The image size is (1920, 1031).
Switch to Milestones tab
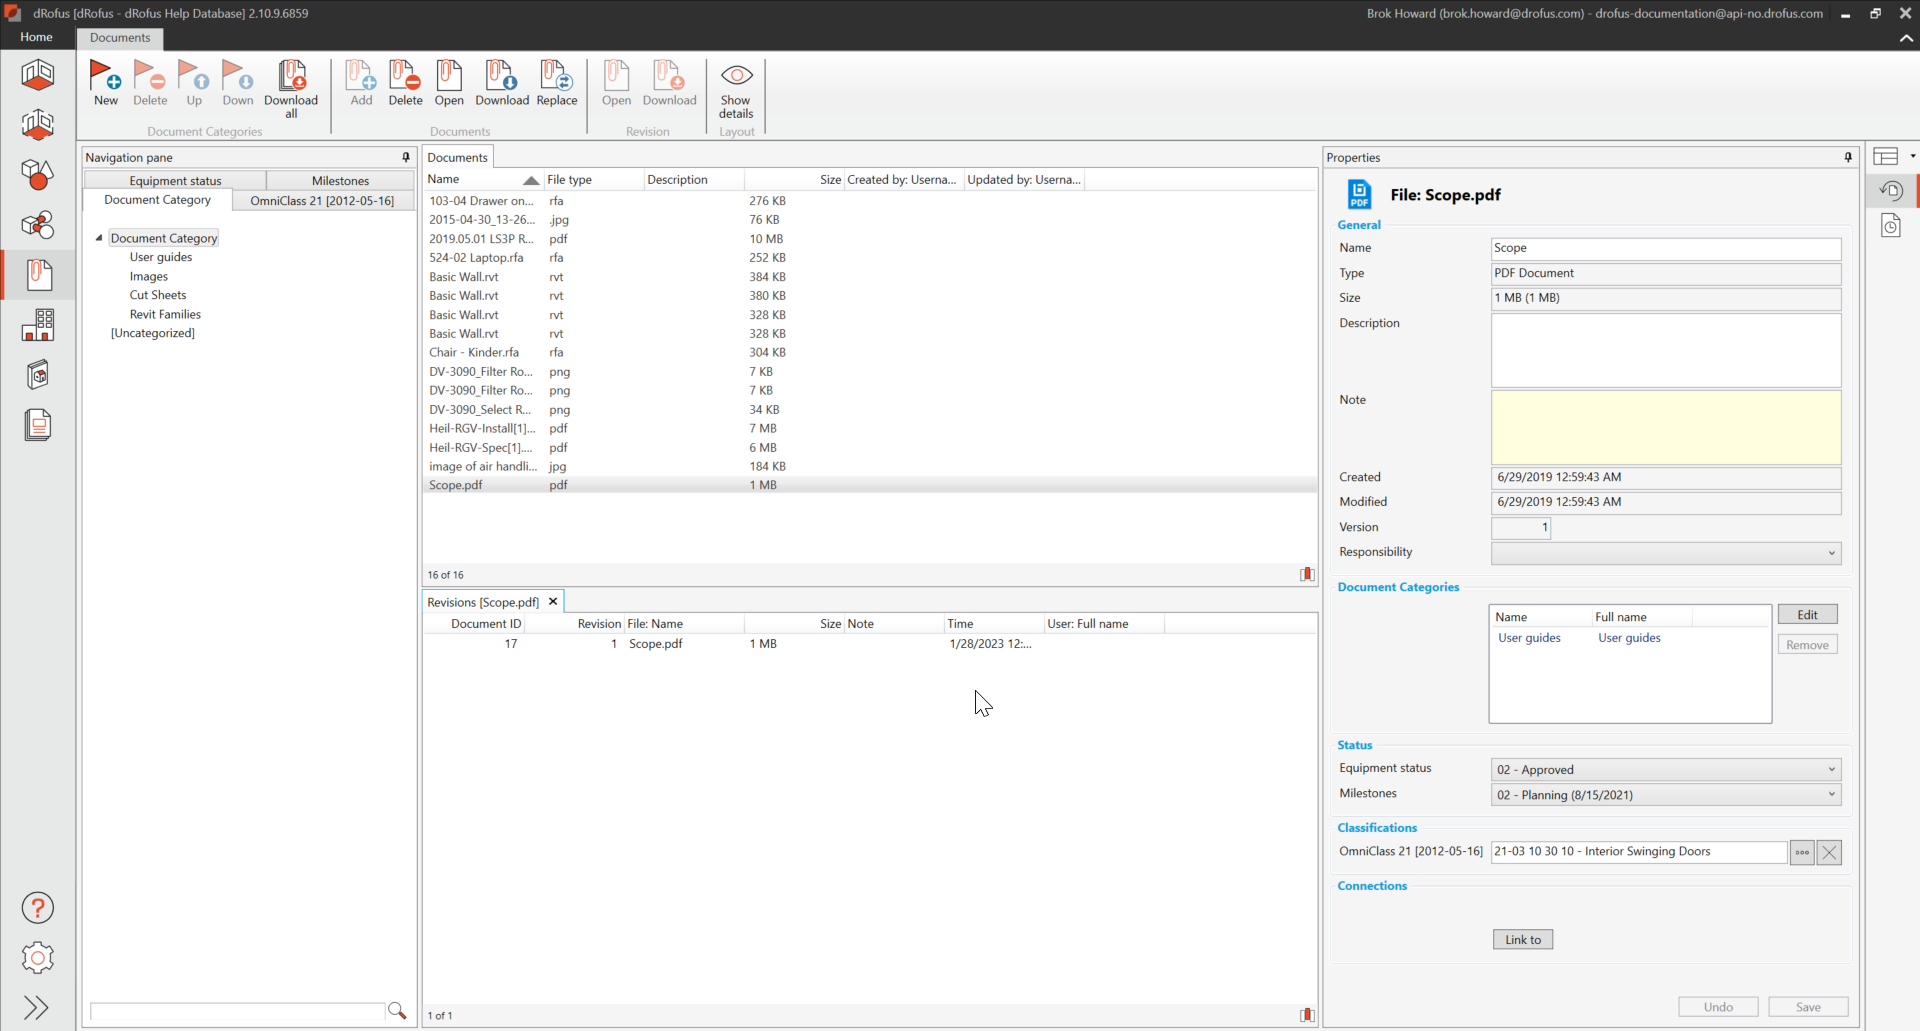point(340,181)
